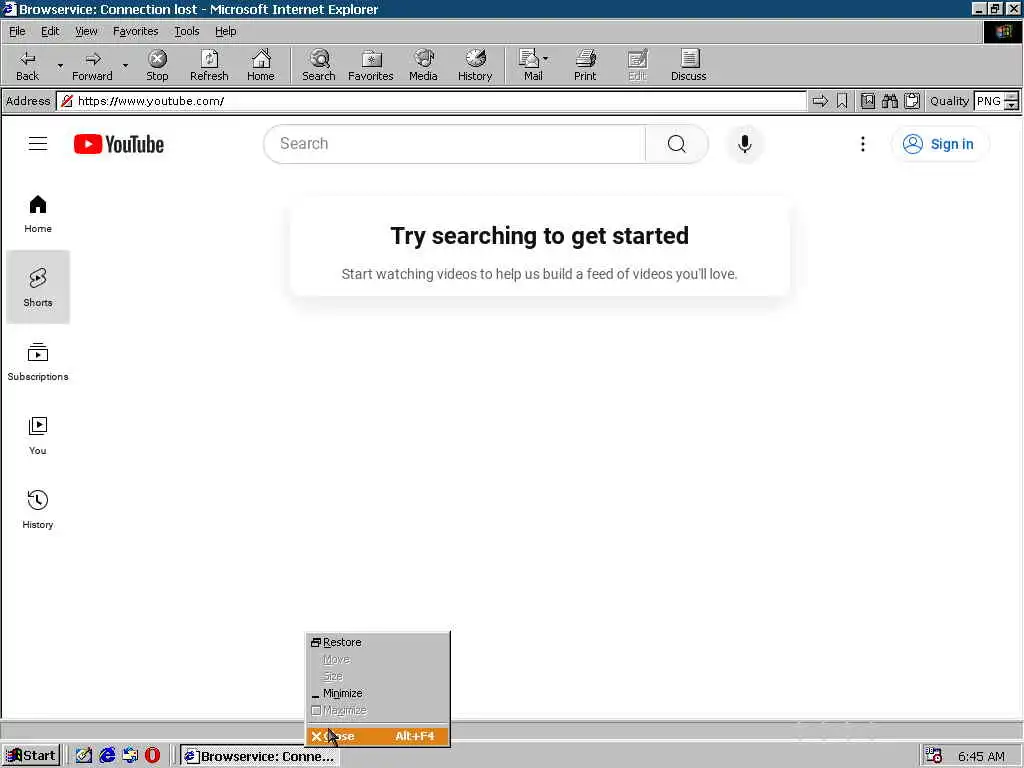Viewport: 1024px width, 768px height.
Task: Toggle the YouTube hamburger guide menu
Action: coord(38,144)
